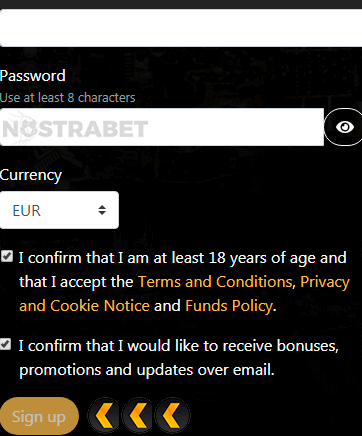The height and width of the screenshot is (436, 362).
Task: Click the 'Use at least 8 characters' hint
Action: [x=68, y=98]
